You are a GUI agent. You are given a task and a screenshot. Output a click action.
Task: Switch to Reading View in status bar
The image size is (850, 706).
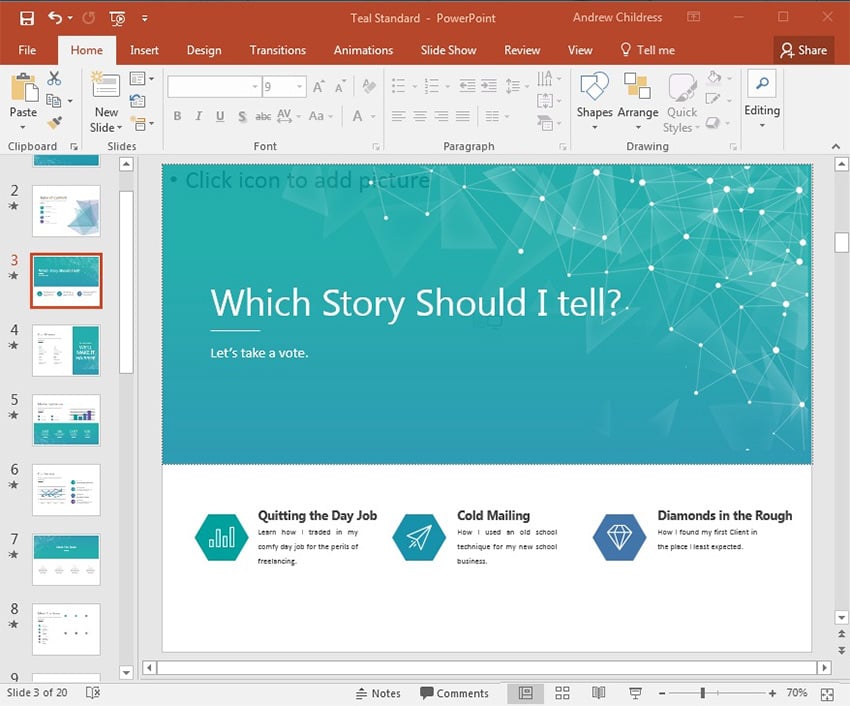pos(598,693)
